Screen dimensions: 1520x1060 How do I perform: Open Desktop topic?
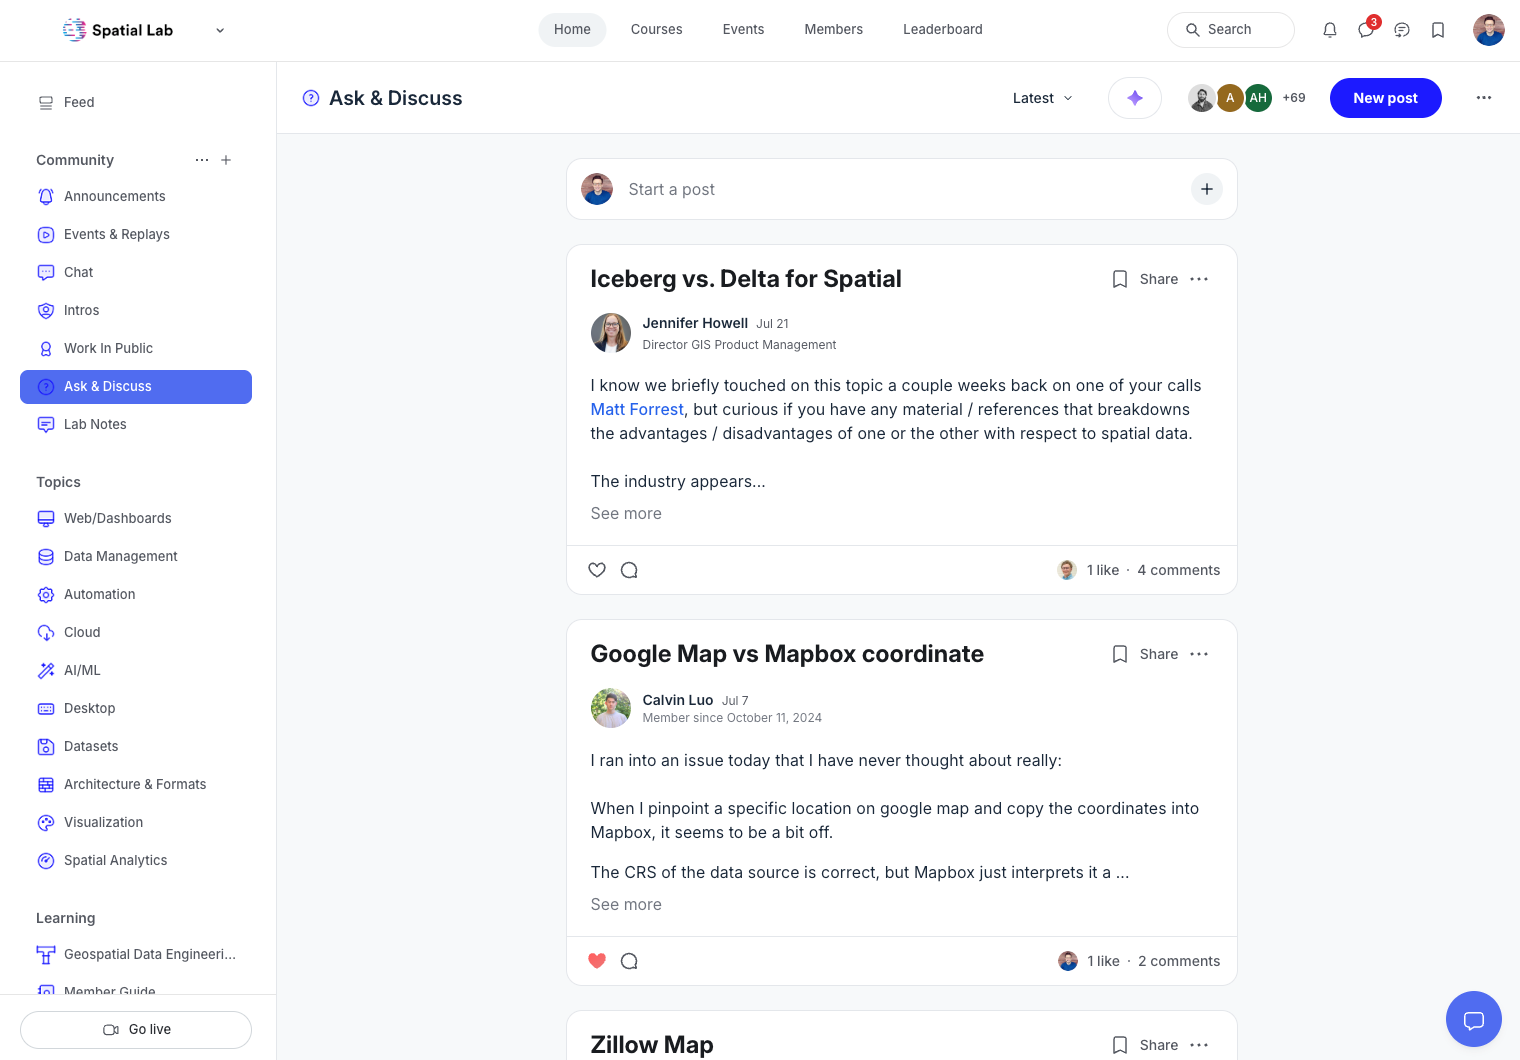pos(136,708)
